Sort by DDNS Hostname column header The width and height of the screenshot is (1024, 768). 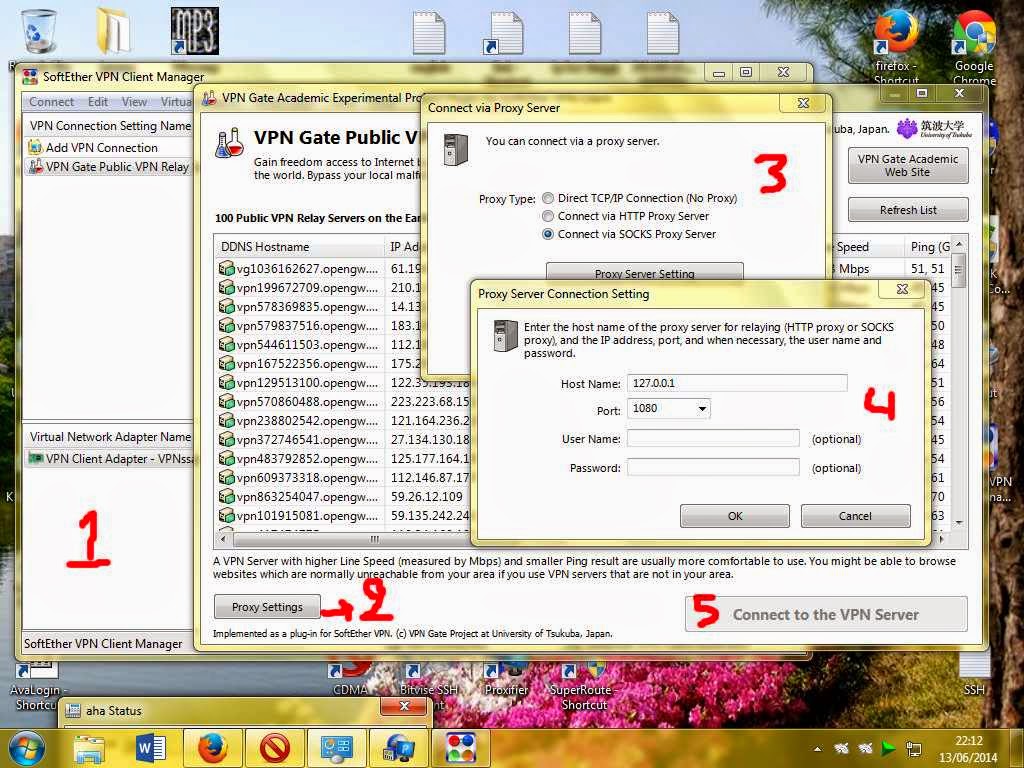[300, 247]
